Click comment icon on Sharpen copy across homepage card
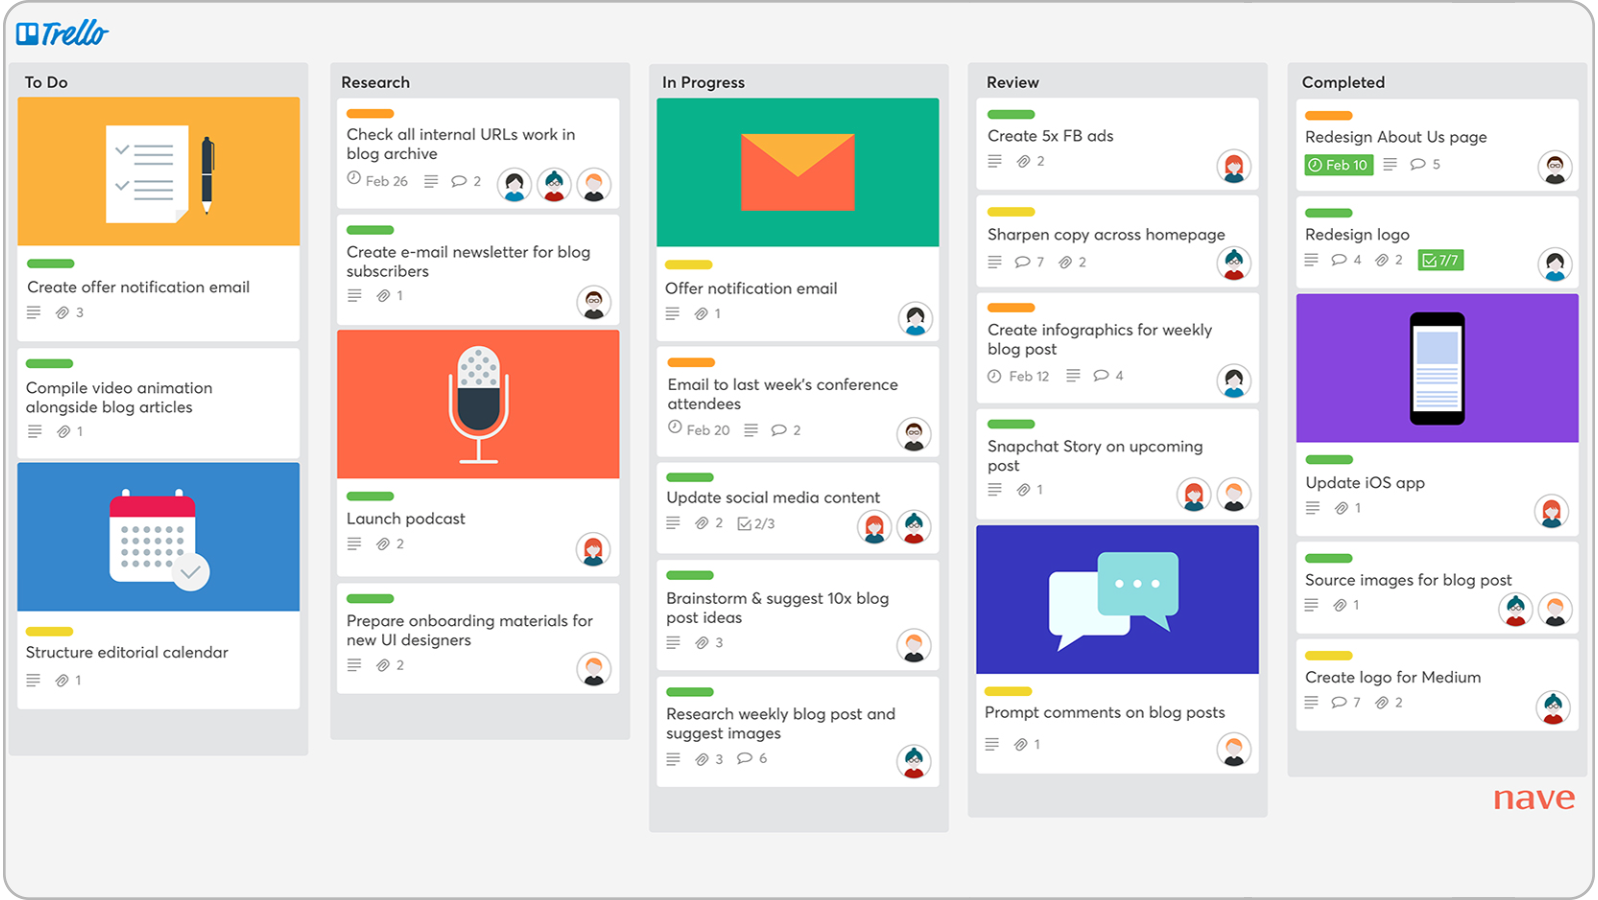Screen dimensions: 1598x900 [x=1022, y=262]
